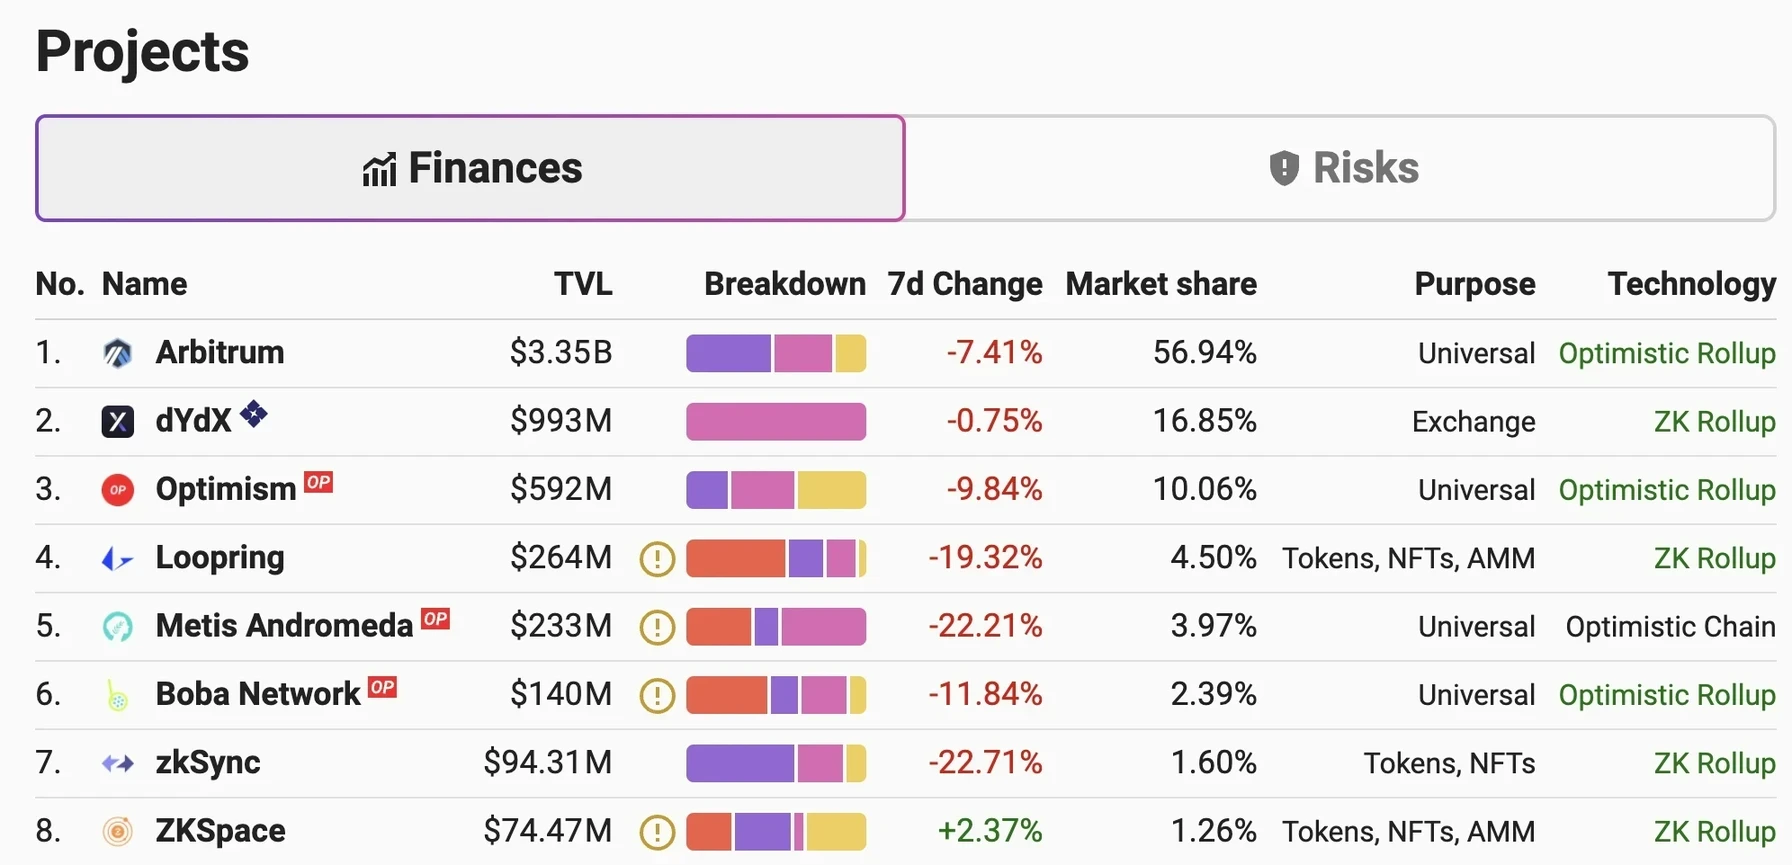1792x865 pixels.
Task: Click the Boba Network logo icon
Action: pos(118,695)
